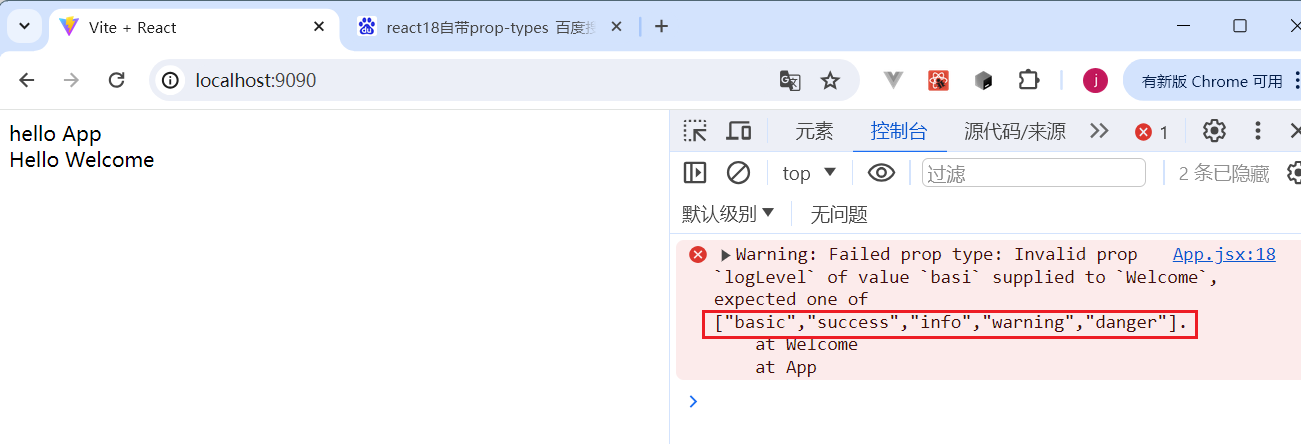Open the Vue devtools extension icon
This screenshot has width=1301, height=444.
[893, 80]
